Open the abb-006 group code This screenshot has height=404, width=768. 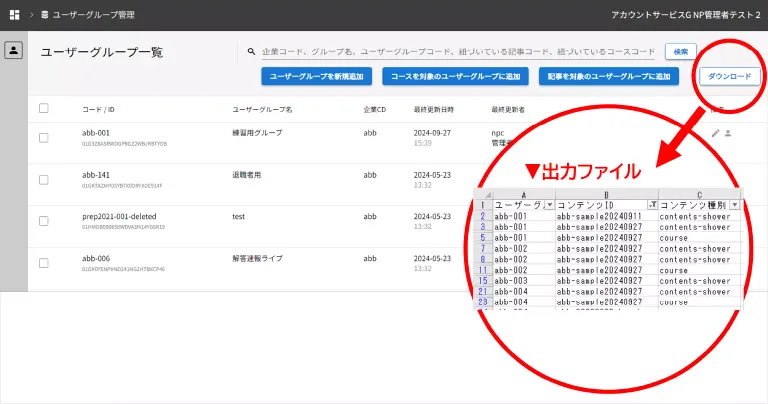[x=96, y=259]
